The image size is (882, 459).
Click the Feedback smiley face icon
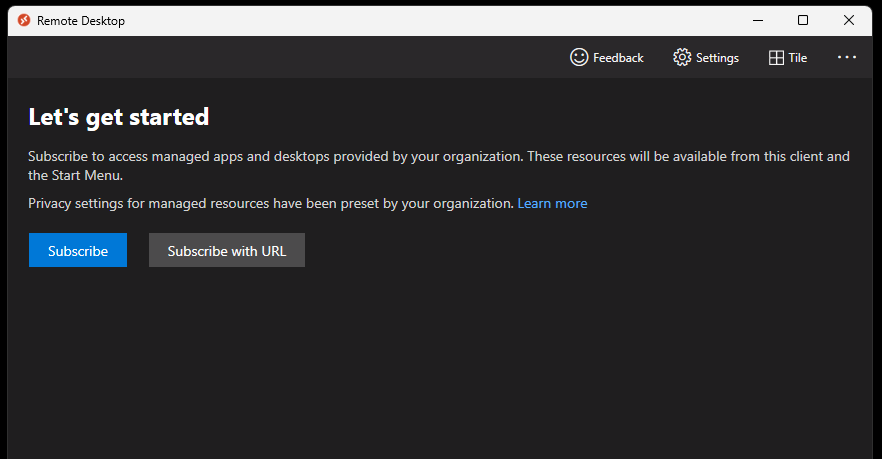[x=579, y=57]
